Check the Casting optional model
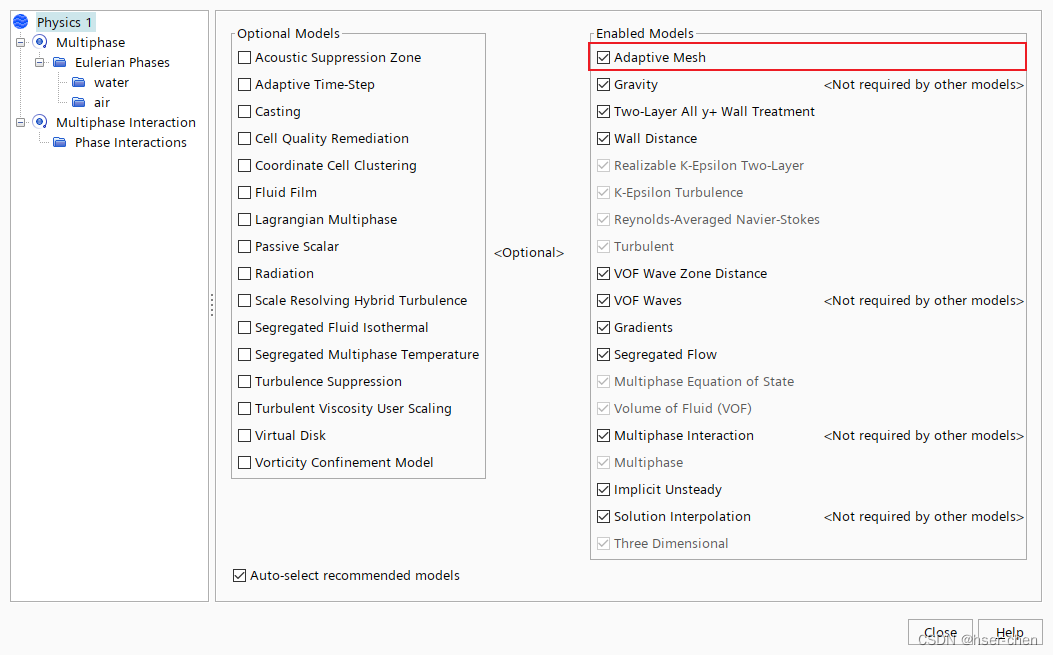 pos(244,112)
